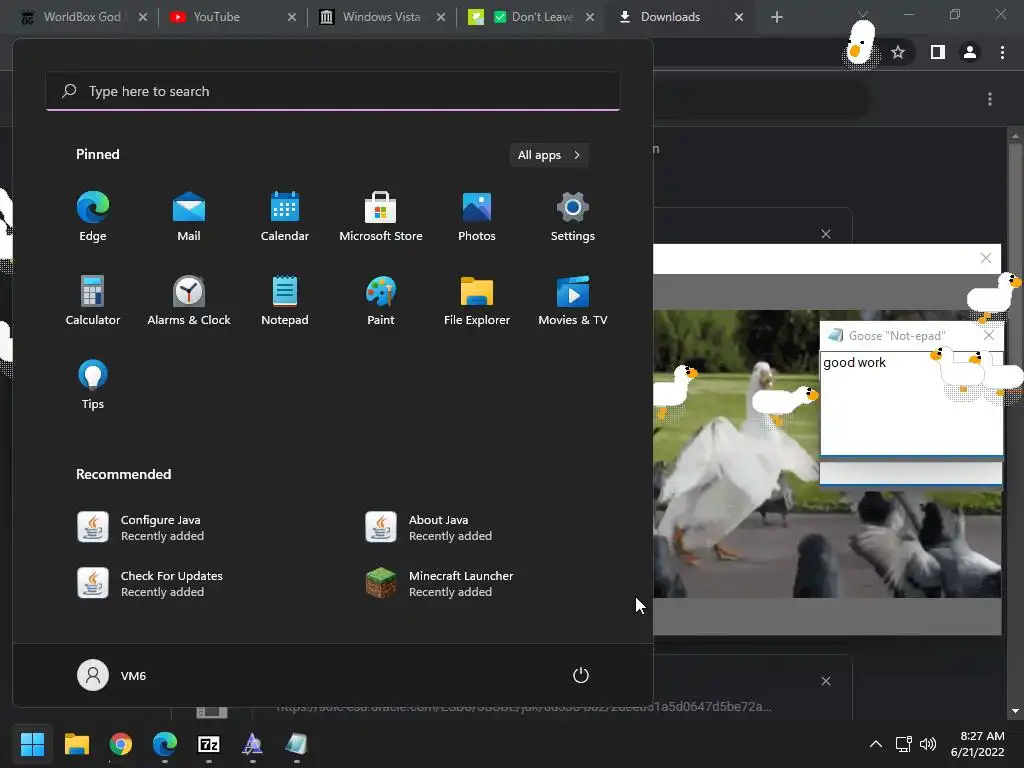Toggle Chrome side panel
The height and width of the screenshot is (768, 1024).
tap(938, 52)
